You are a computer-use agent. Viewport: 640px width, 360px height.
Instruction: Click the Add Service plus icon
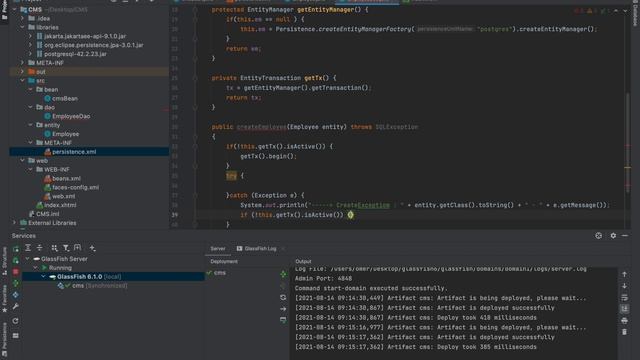click(92, 248)
